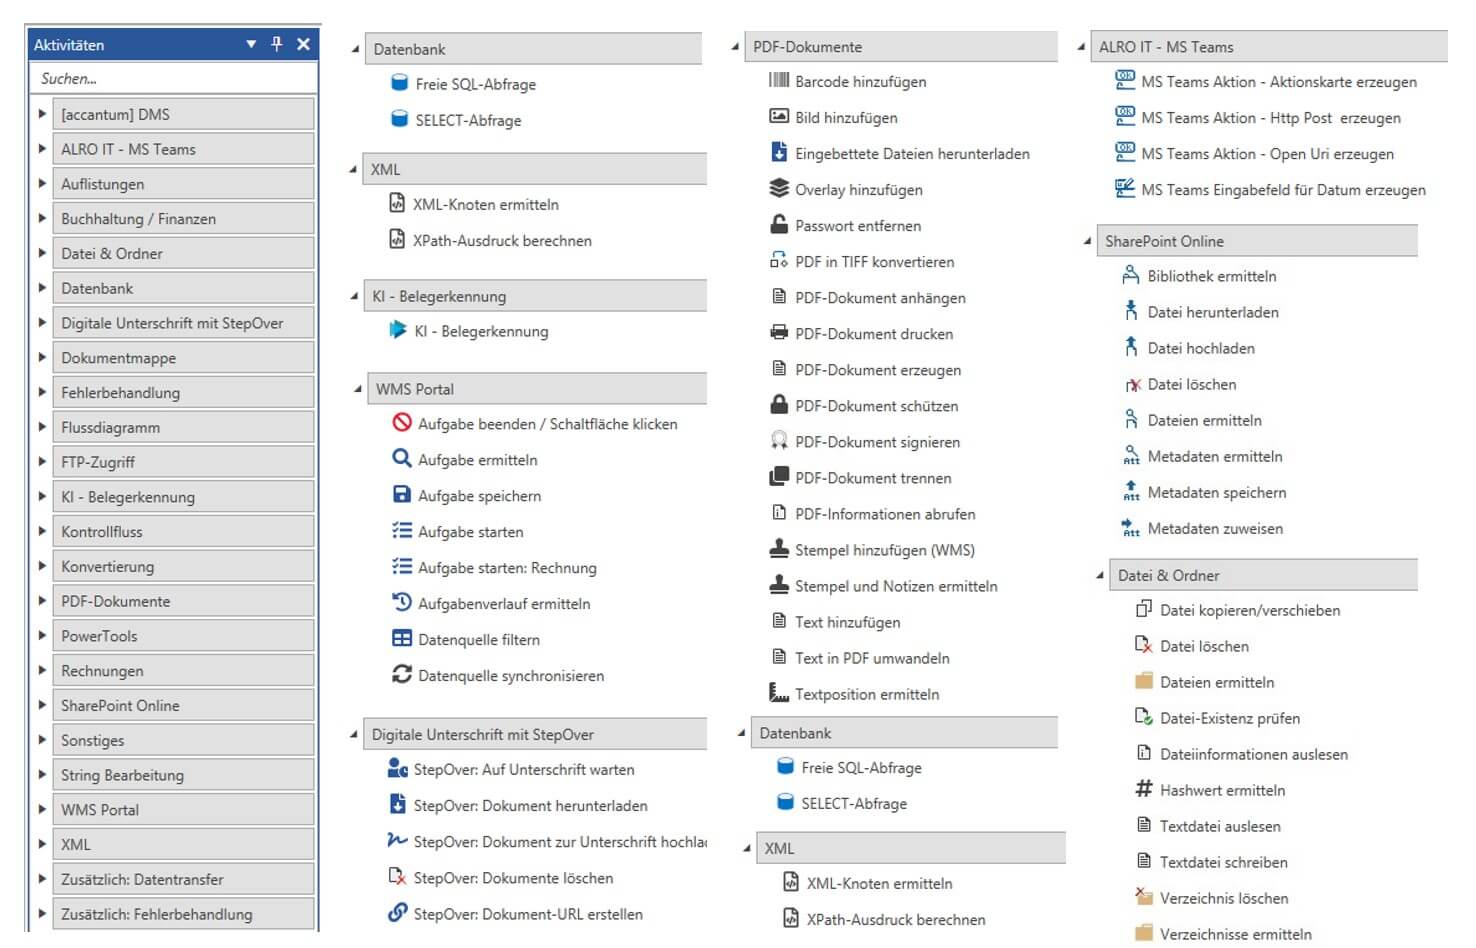Select the Kontrollfluss category
The image size is (1476, 948).
coord(183,531)
